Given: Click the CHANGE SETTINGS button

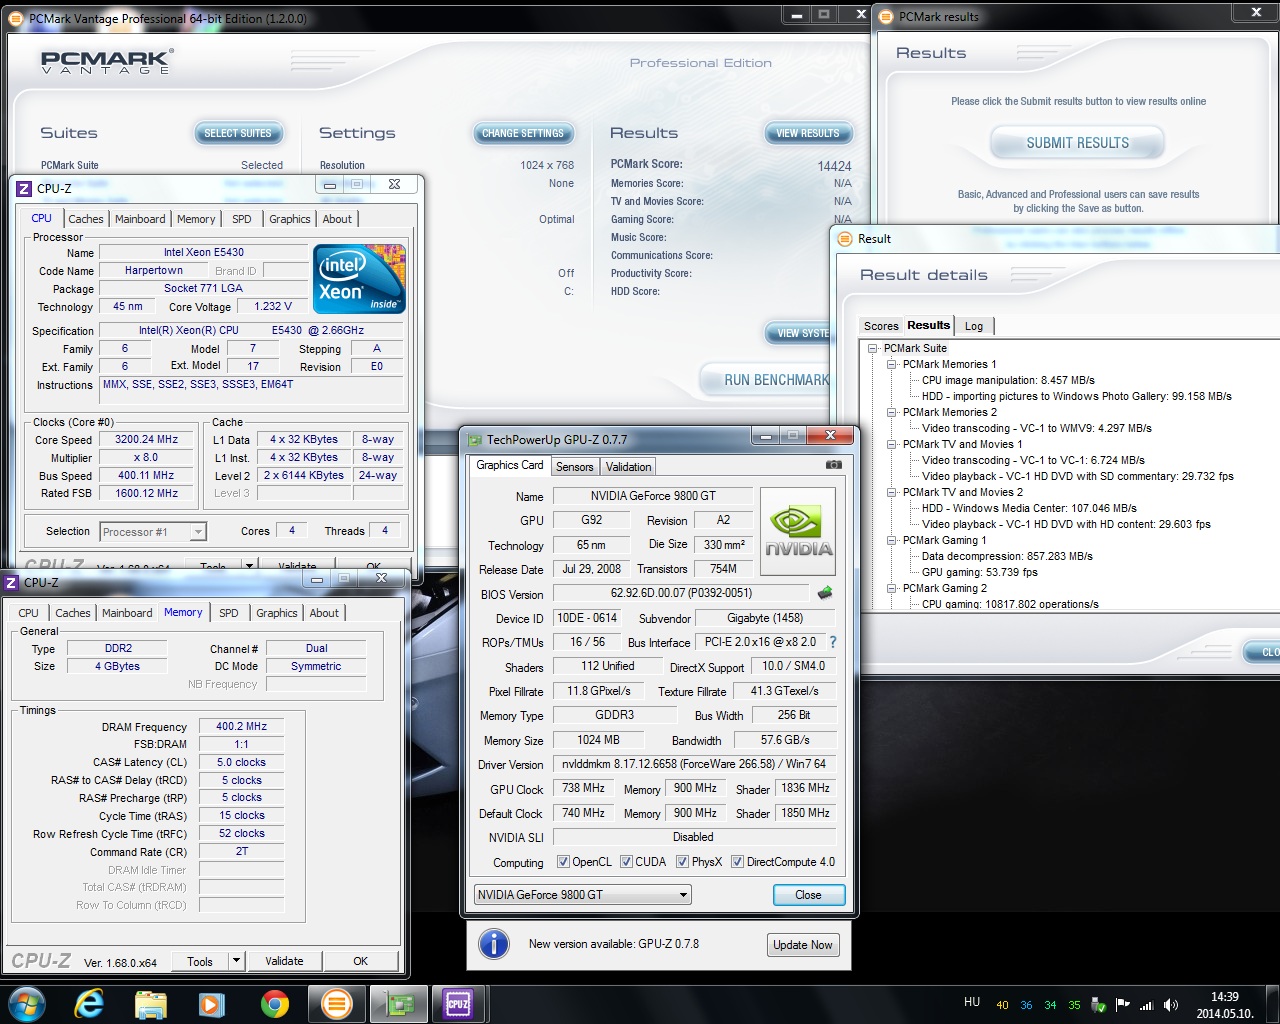Looking at the screenshot, I should (x=523, y=133).
